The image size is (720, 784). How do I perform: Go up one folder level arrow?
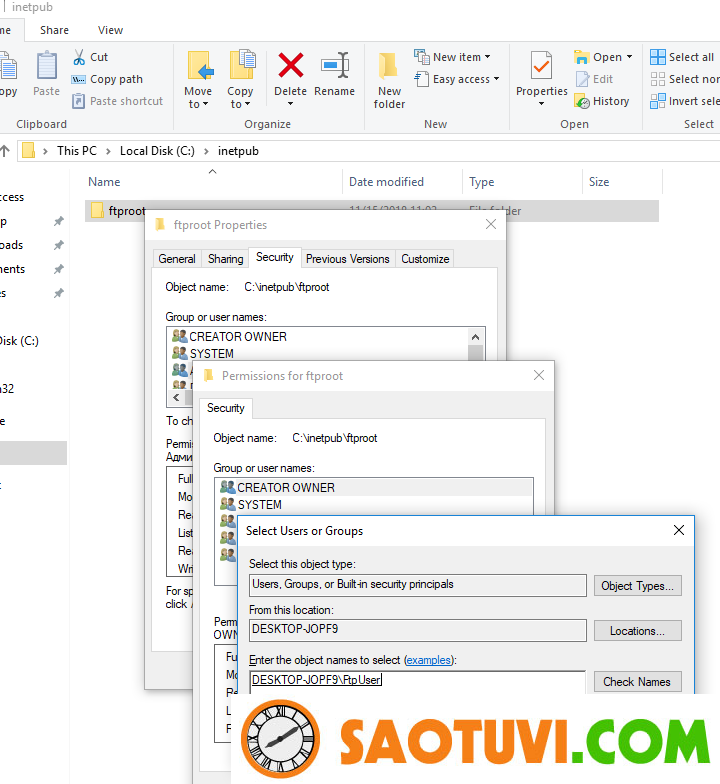(x=5, y=150)
